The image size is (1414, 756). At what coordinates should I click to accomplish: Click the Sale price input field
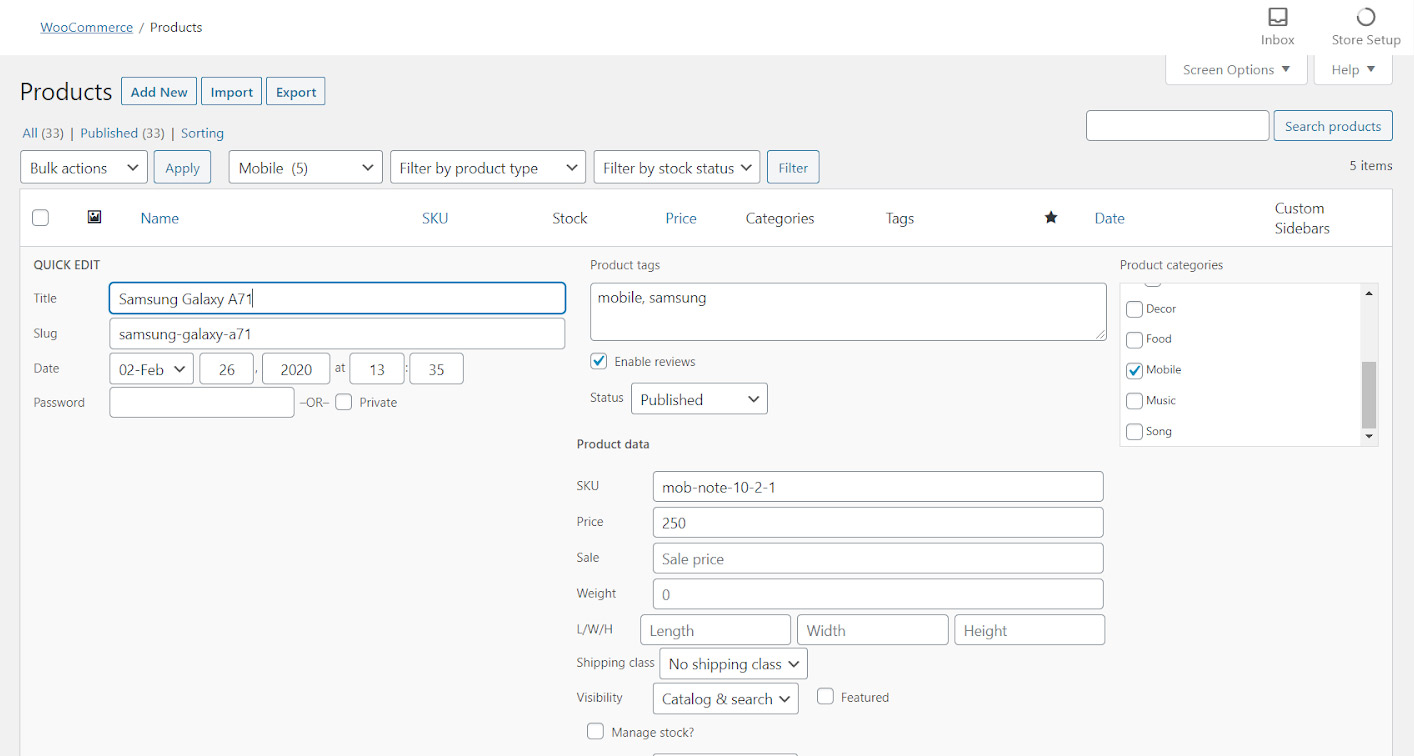877,558
